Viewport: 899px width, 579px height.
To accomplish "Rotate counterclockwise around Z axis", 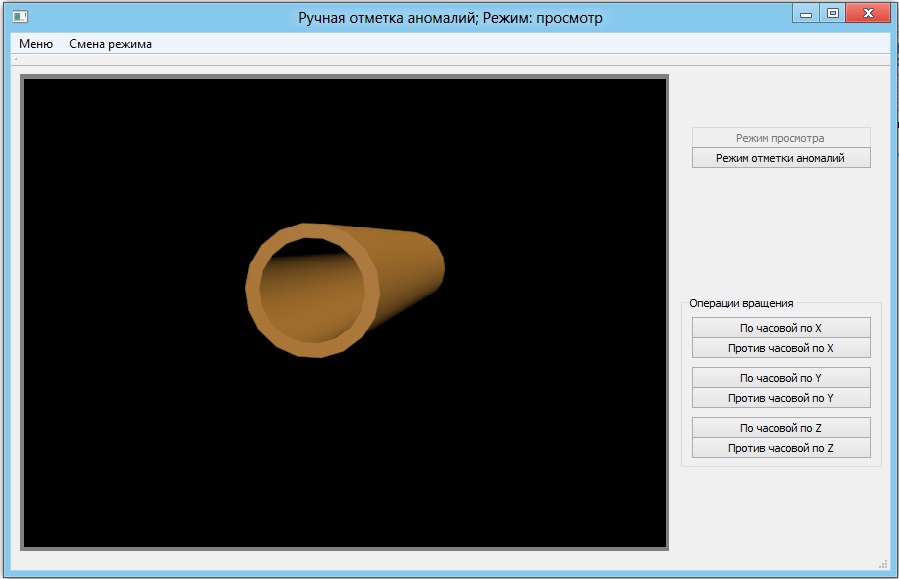I will [781, 448].
